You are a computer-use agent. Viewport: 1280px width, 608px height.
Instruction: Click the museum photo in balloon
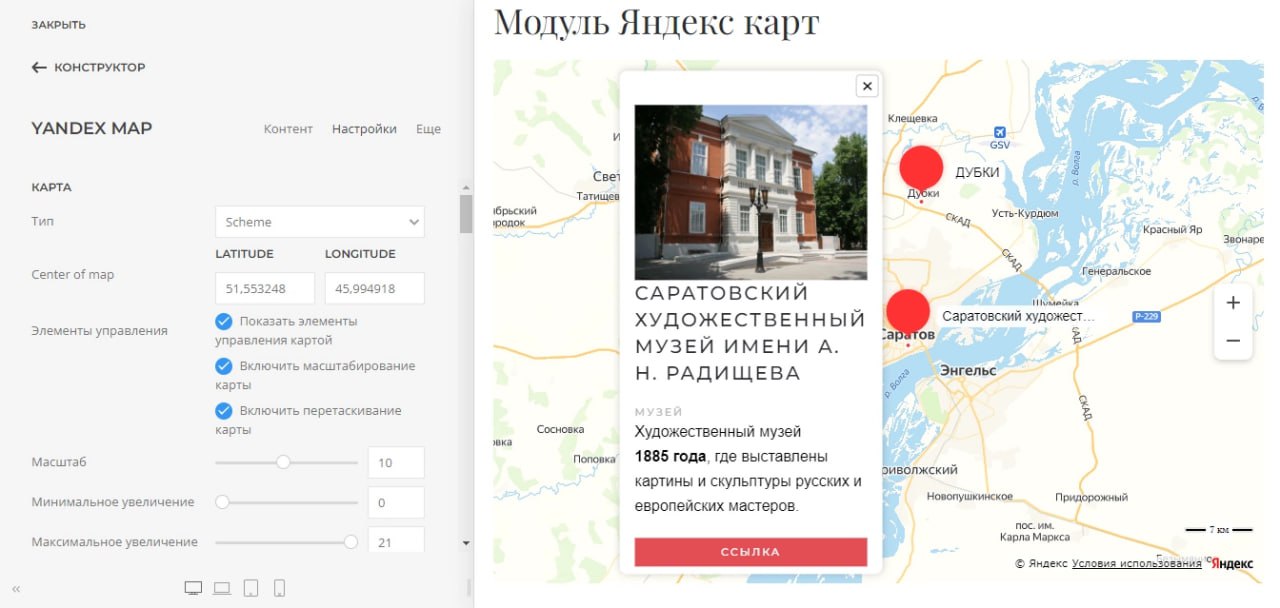click(751, 192)
